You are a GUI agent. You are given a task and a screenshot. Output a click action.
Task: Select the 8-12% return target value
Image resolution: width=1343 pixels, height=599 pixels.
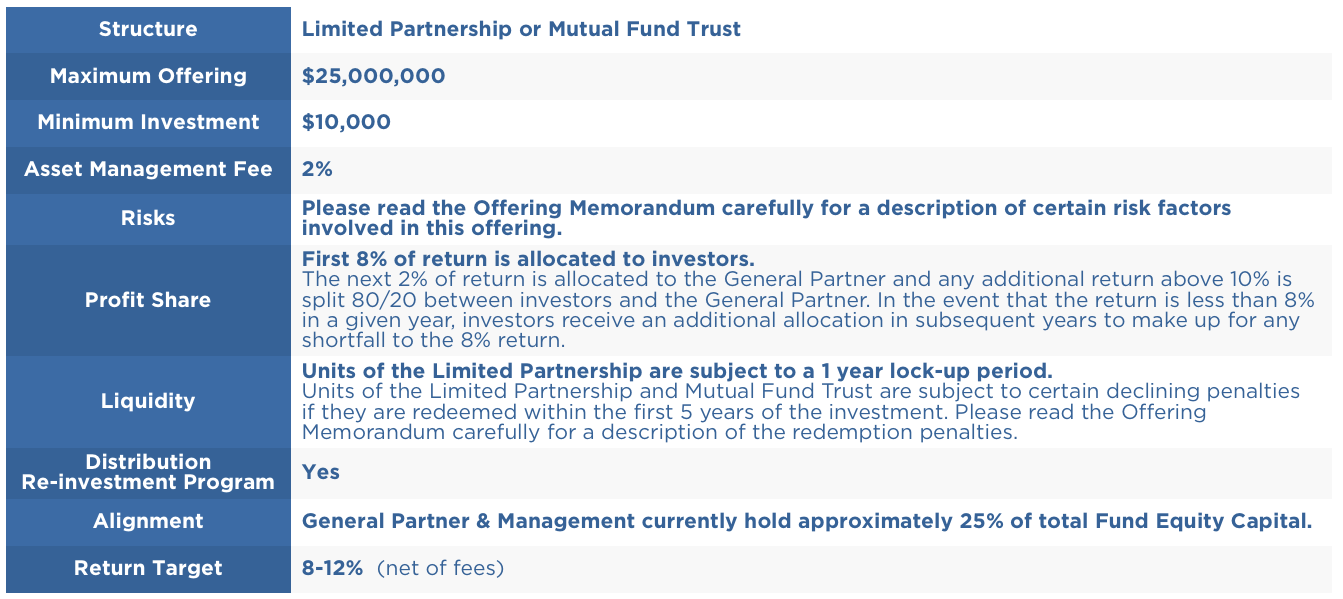[x=334, y=569]
